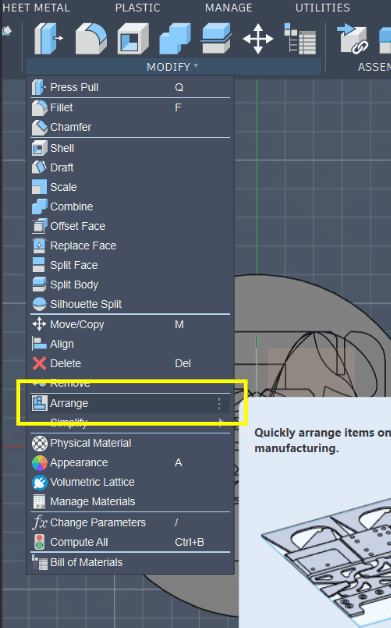The height and width of the screenshot is (628, 391).
Task: Open Change Parameters menu entry
Action: [x=130, y=523]
